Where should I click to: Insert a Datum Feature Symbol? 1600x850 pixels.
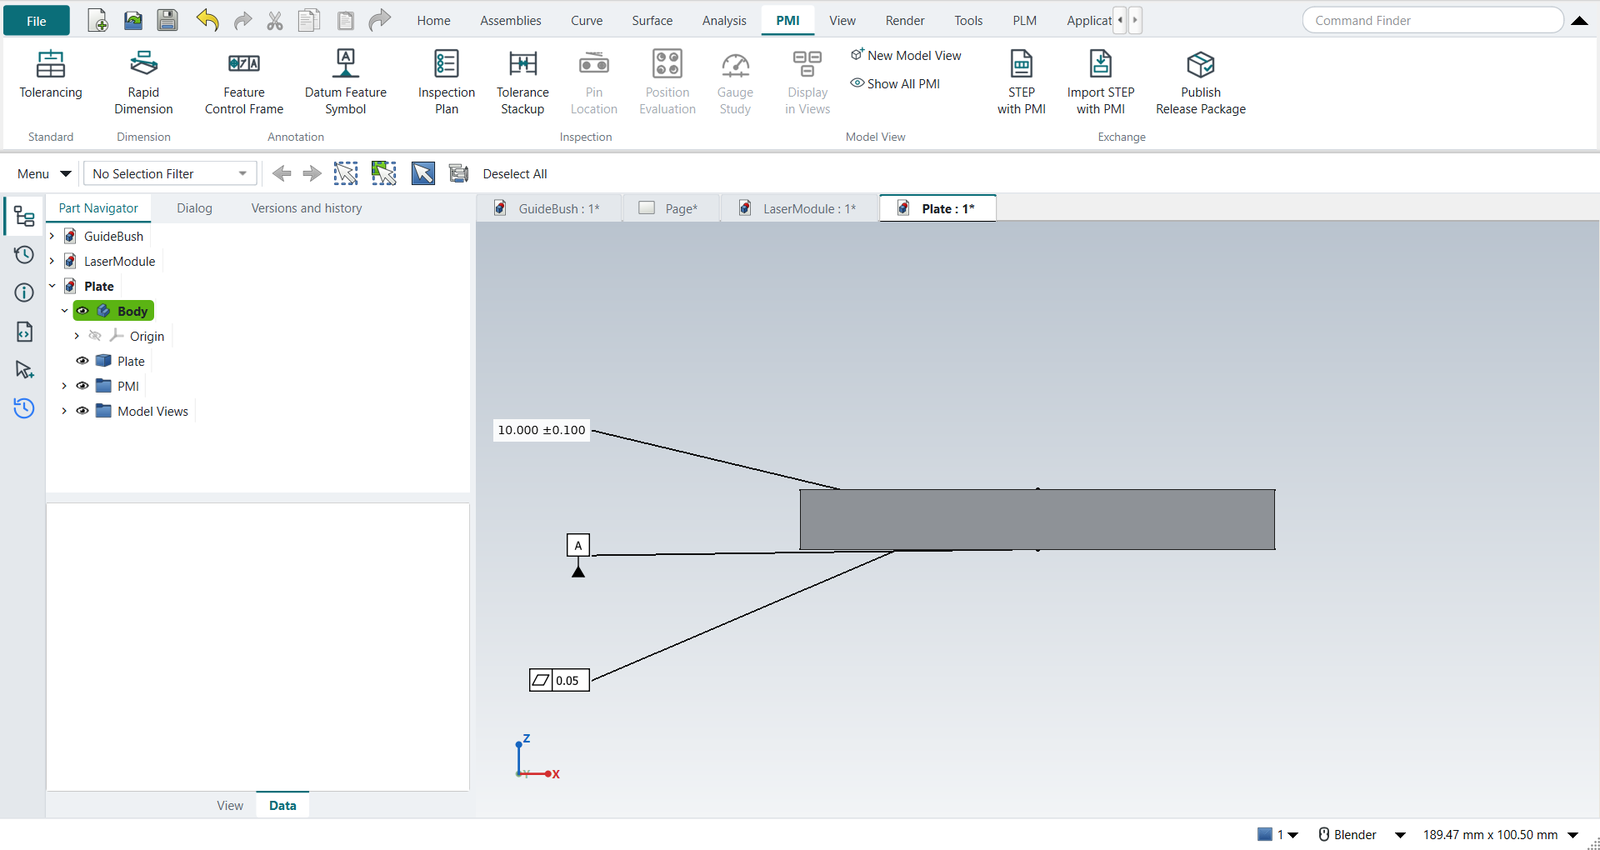click(346, 82)
